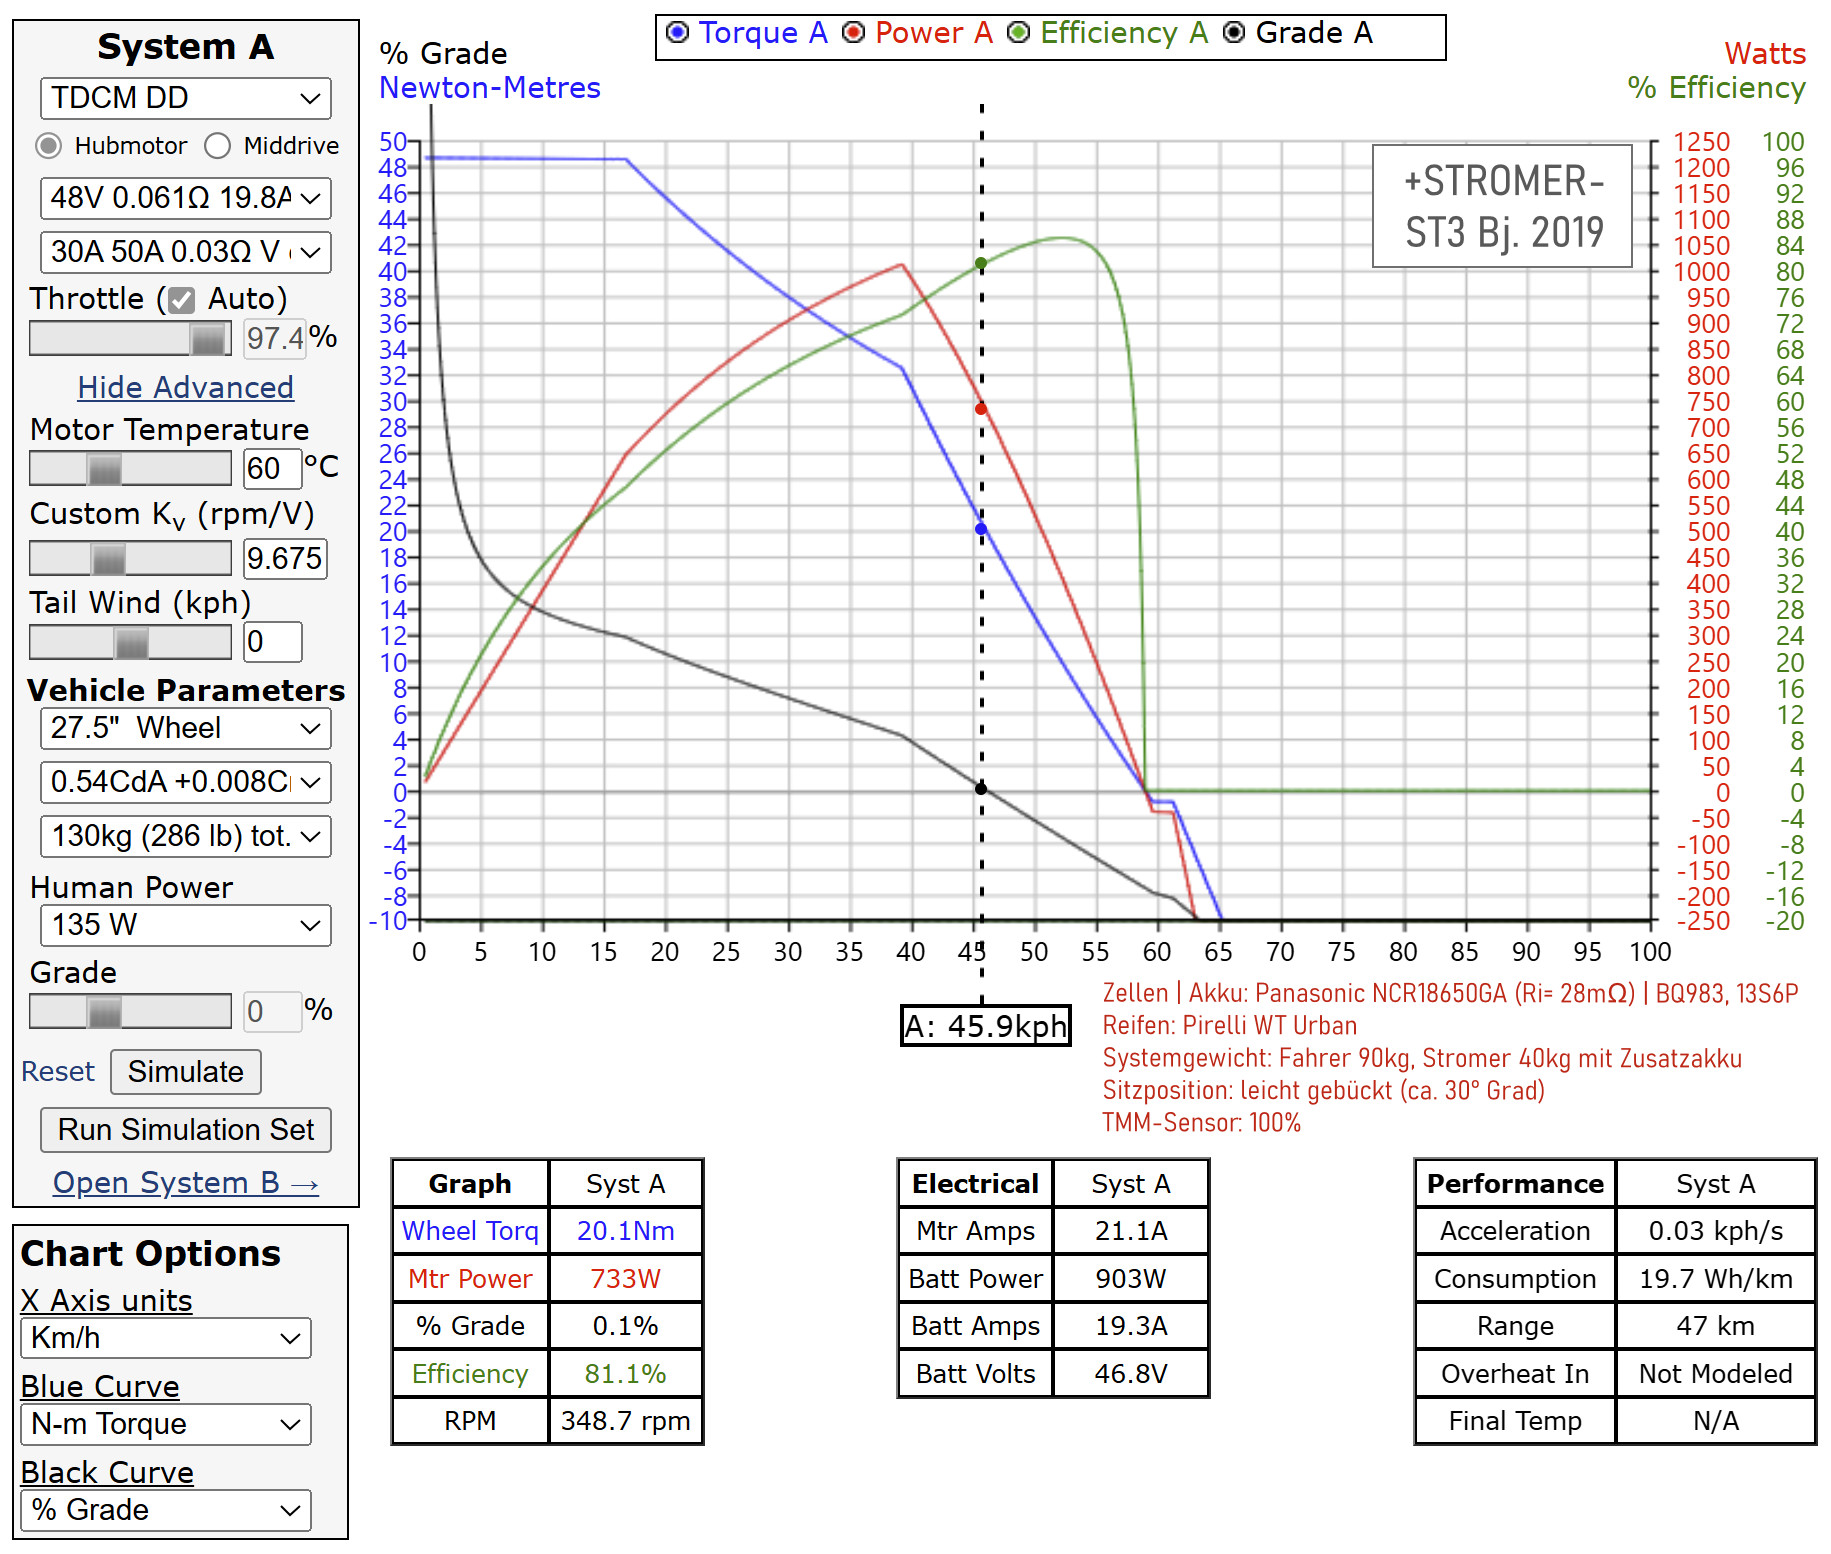
Task: Expand the 48V battery selection dropdown
Action: [x=186, y=198]
